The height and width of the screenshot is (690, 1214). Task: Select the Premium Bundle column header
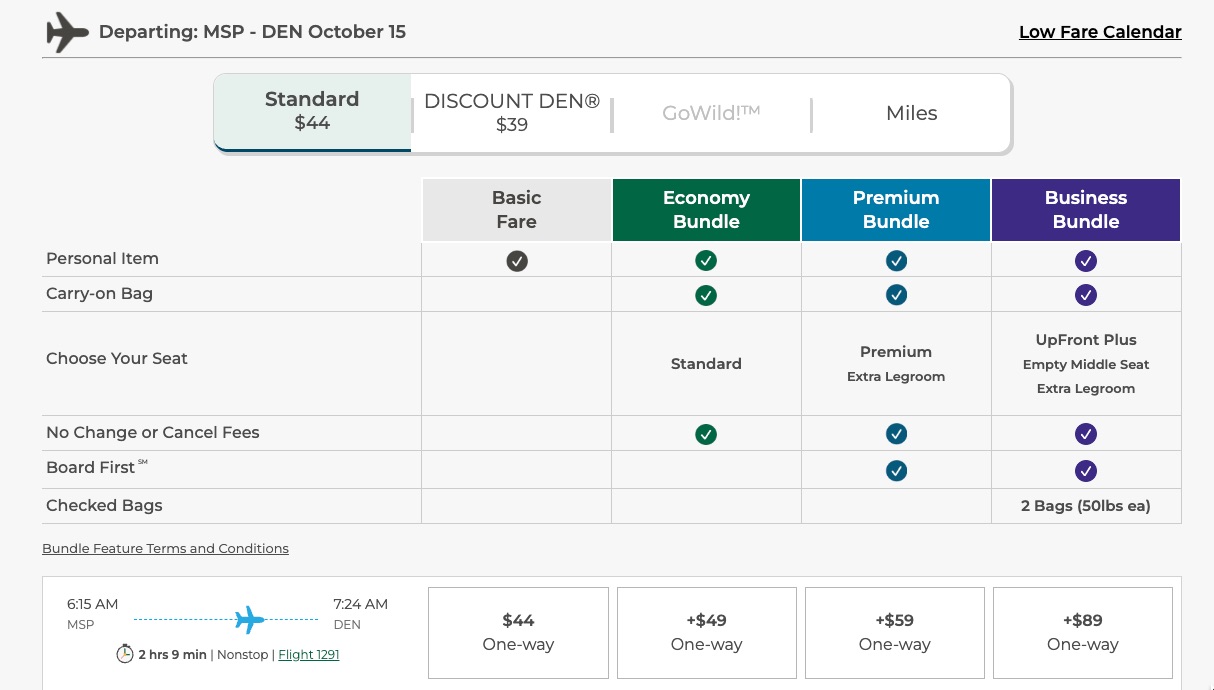pyautogui.click(x=896, y=210)
